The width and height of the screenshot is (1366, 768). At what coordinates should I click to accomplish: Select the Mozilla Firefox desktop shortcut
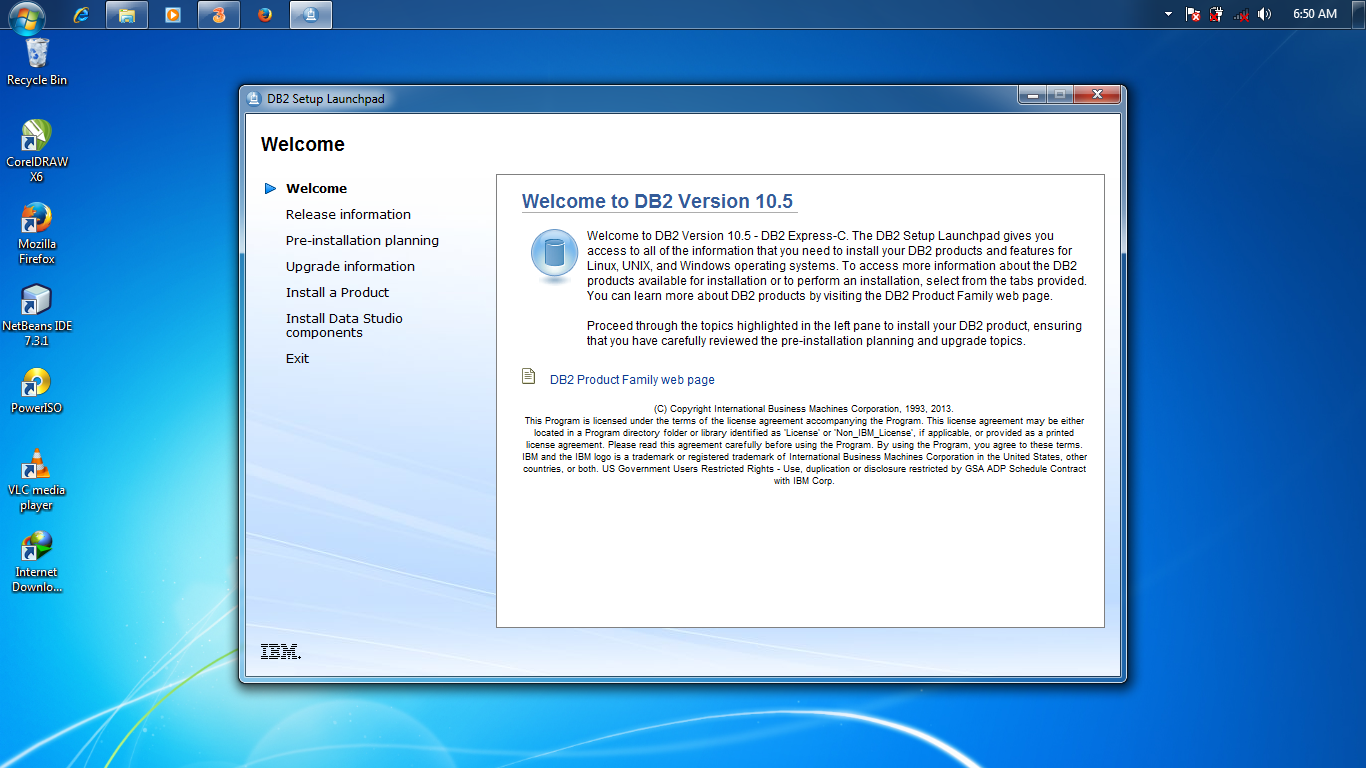(x=37, y=234)
